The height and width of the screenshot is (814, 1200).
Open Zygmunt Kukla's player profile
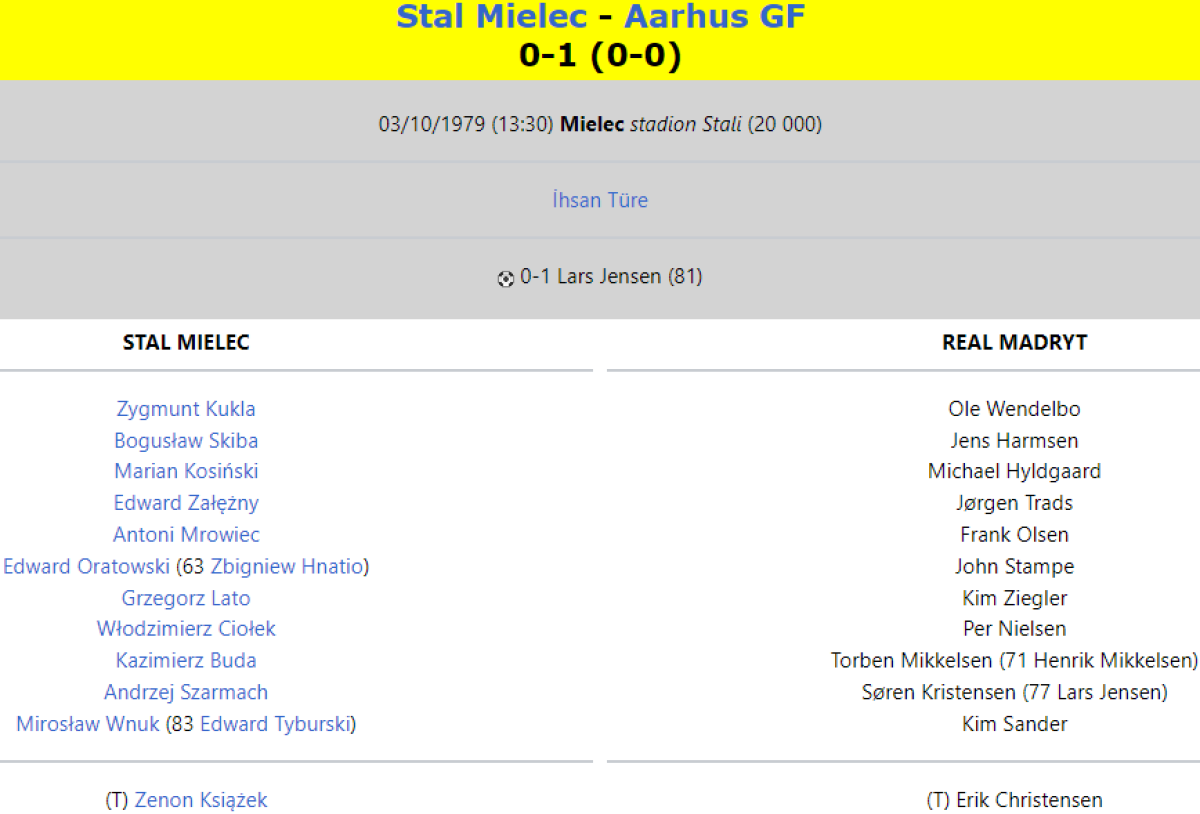point(186,409)
